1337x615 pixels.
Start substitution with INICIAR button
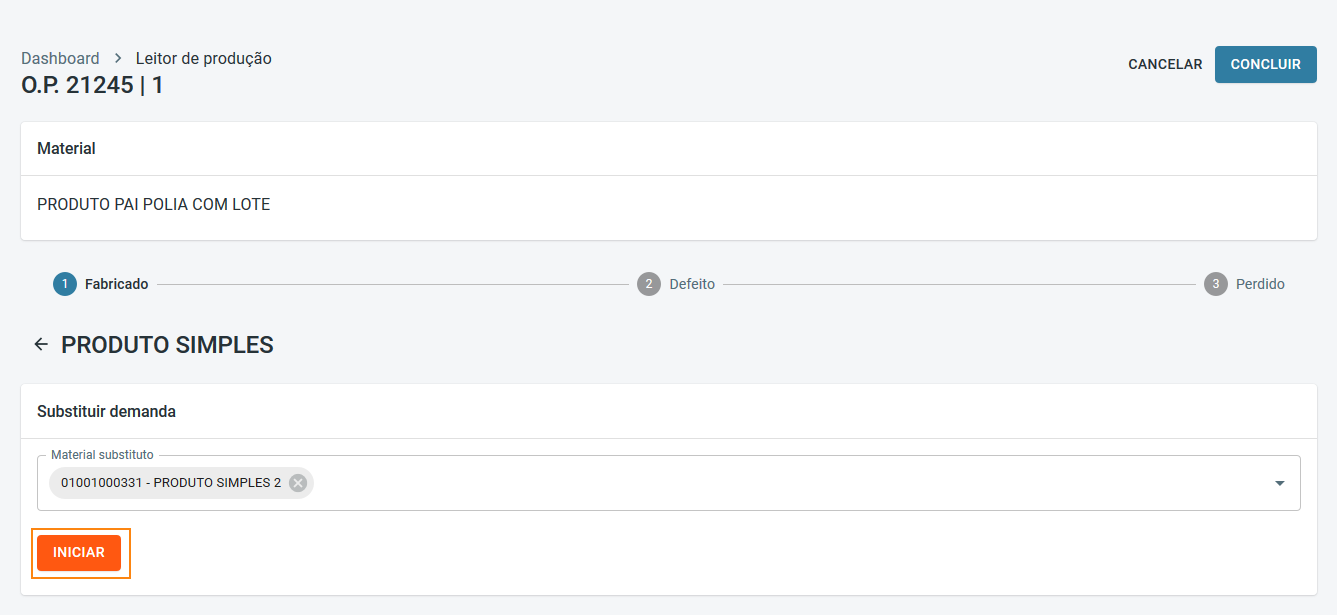(x=79, y=553)
